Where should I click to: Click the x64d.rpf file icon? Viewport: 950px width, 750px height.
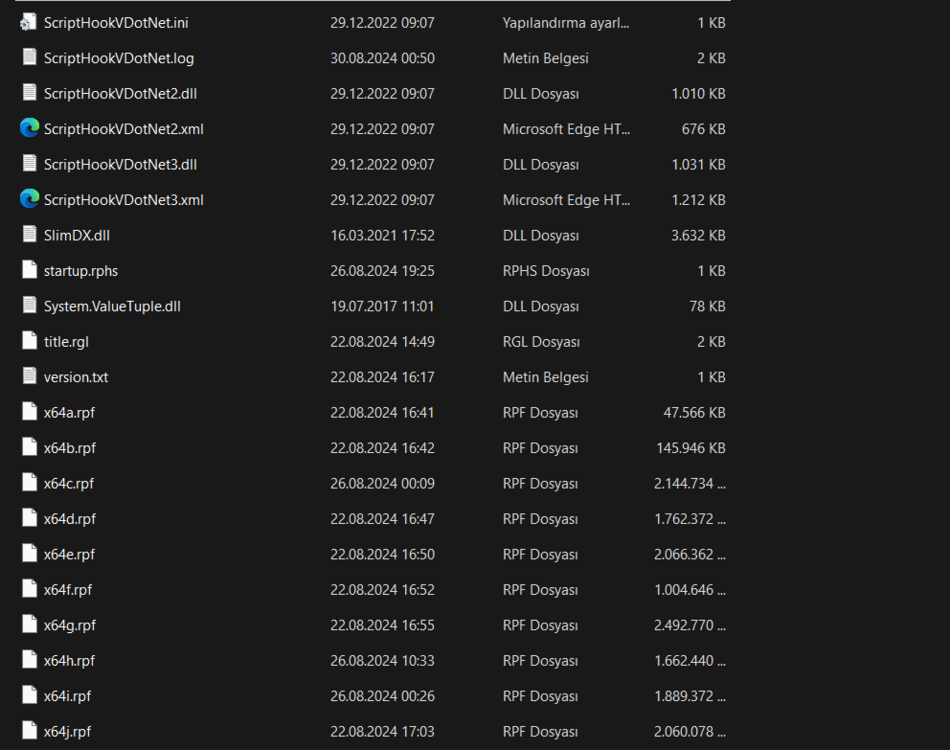tap(29, 518)
